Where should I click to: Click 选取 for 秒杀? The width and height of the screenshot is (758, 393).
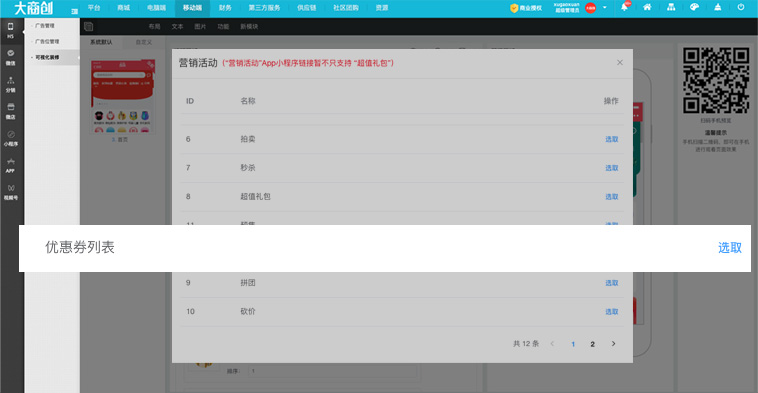pos(612,168)
